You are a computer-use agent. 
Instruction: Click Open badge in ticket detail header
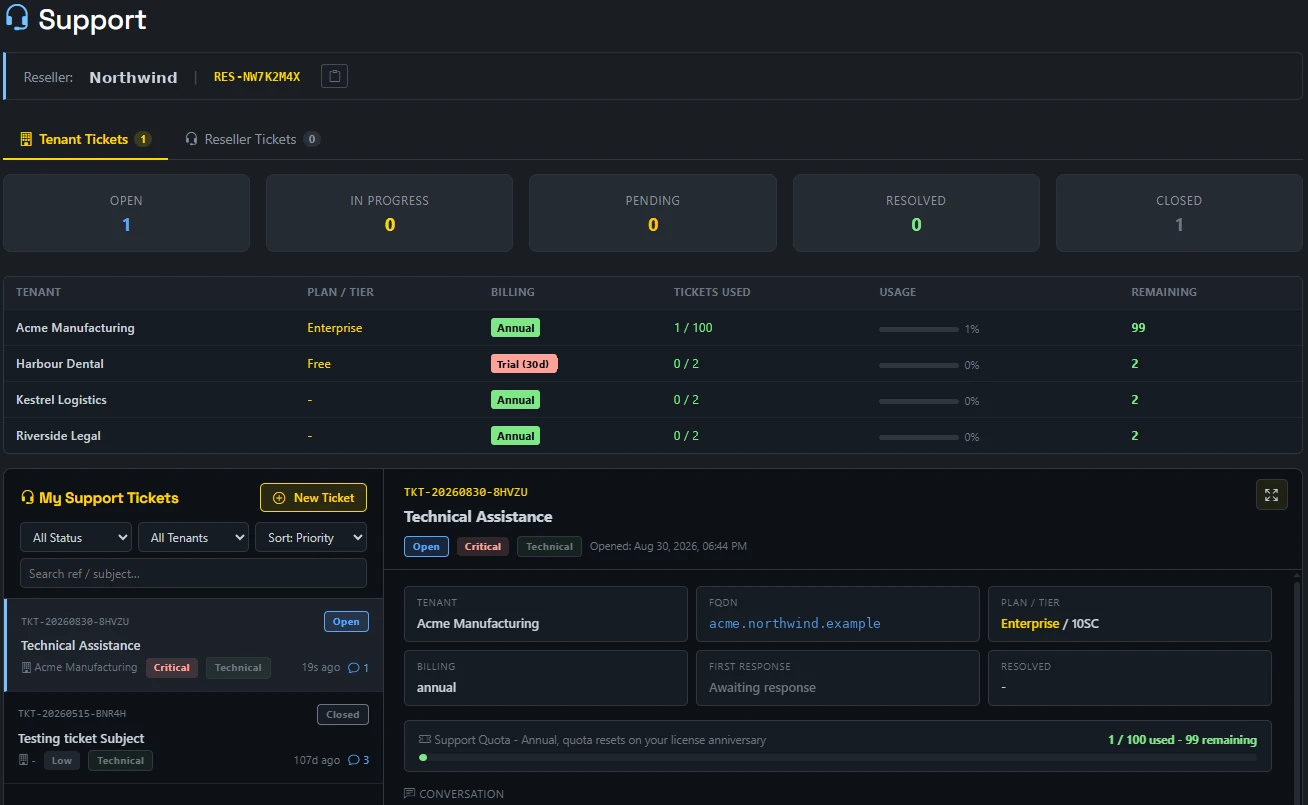(x=426, y=546)
